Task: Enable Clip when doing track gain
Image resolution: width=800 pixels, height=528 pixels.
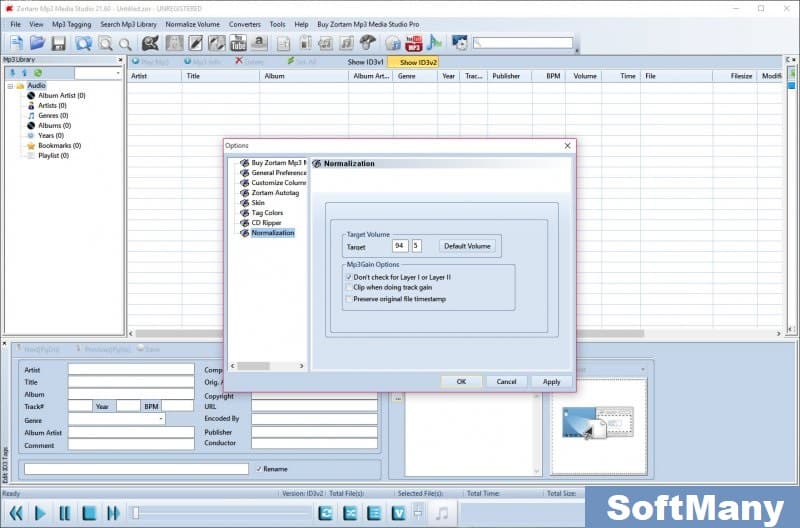Action: tap(349, 288)
